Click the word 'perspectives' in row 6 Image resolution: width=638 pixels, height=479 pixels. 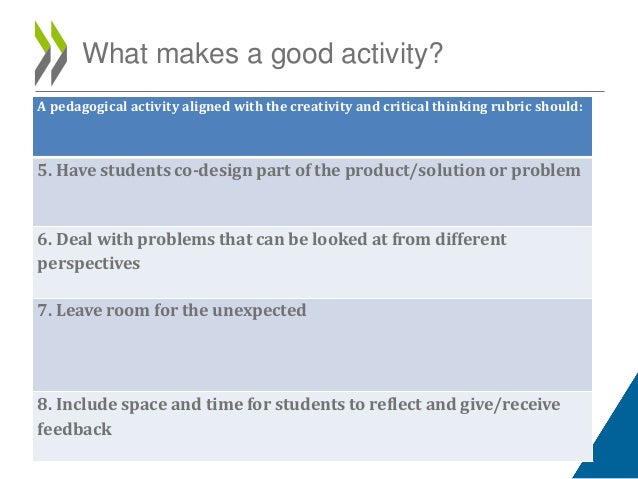pos(88,264)
